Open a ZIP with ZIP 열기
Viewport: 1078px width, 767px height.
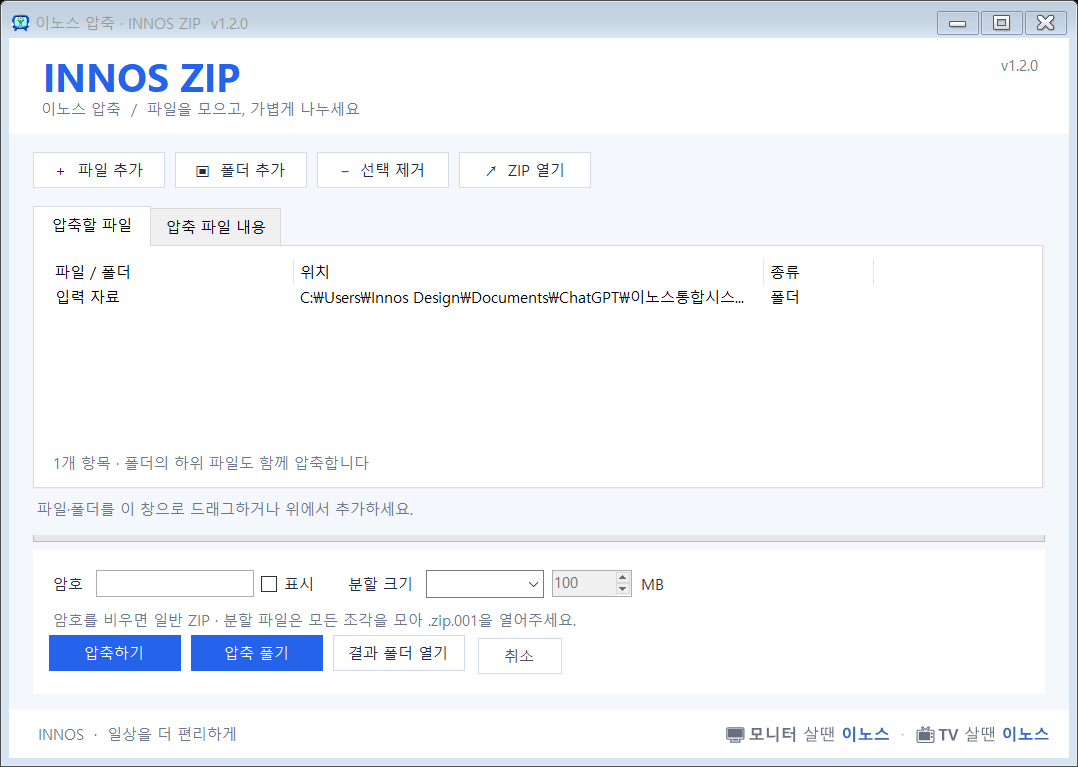coord(525,170)
